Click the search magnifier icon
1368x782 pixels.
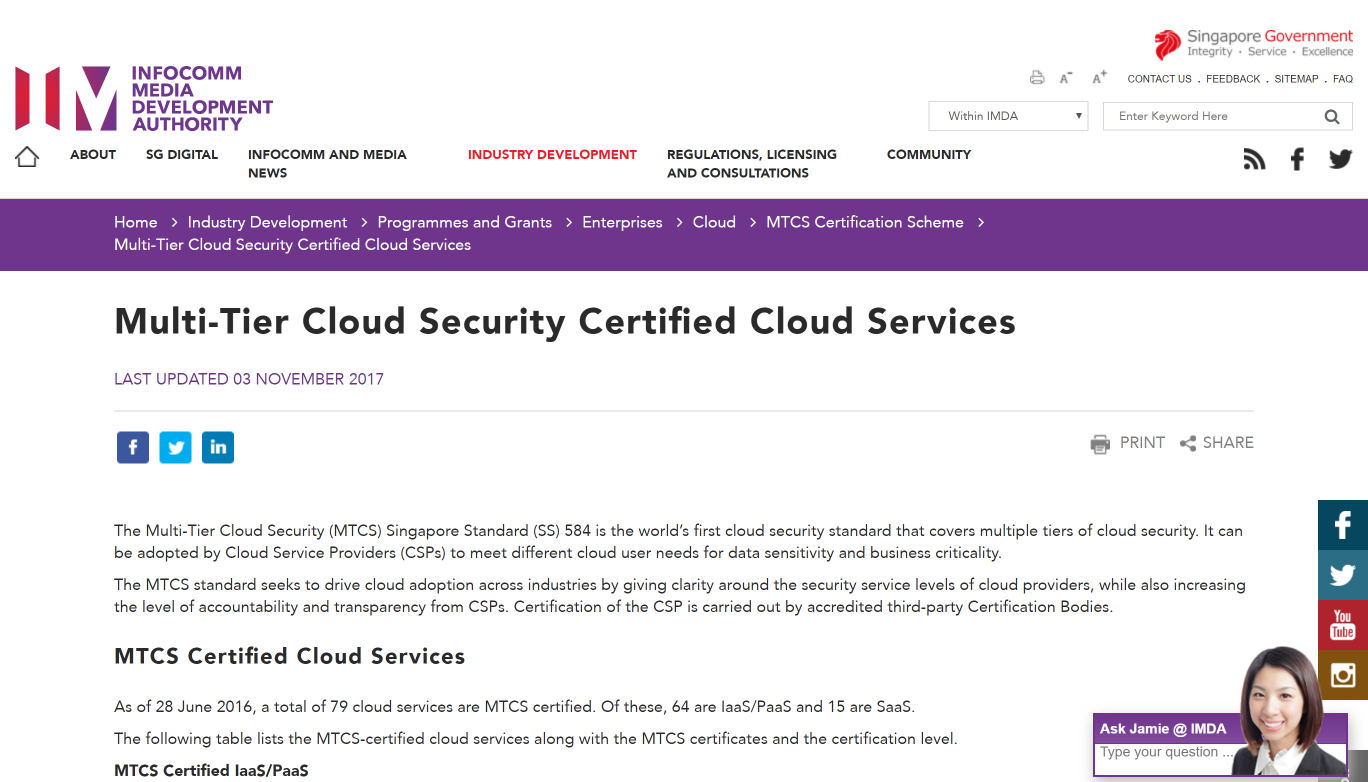[x=1332, y=116]
